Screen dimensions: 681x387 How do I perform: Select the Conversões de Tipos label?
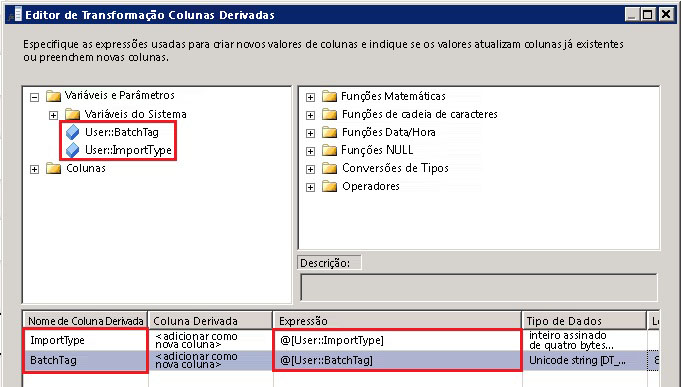(x=395, y=168)
